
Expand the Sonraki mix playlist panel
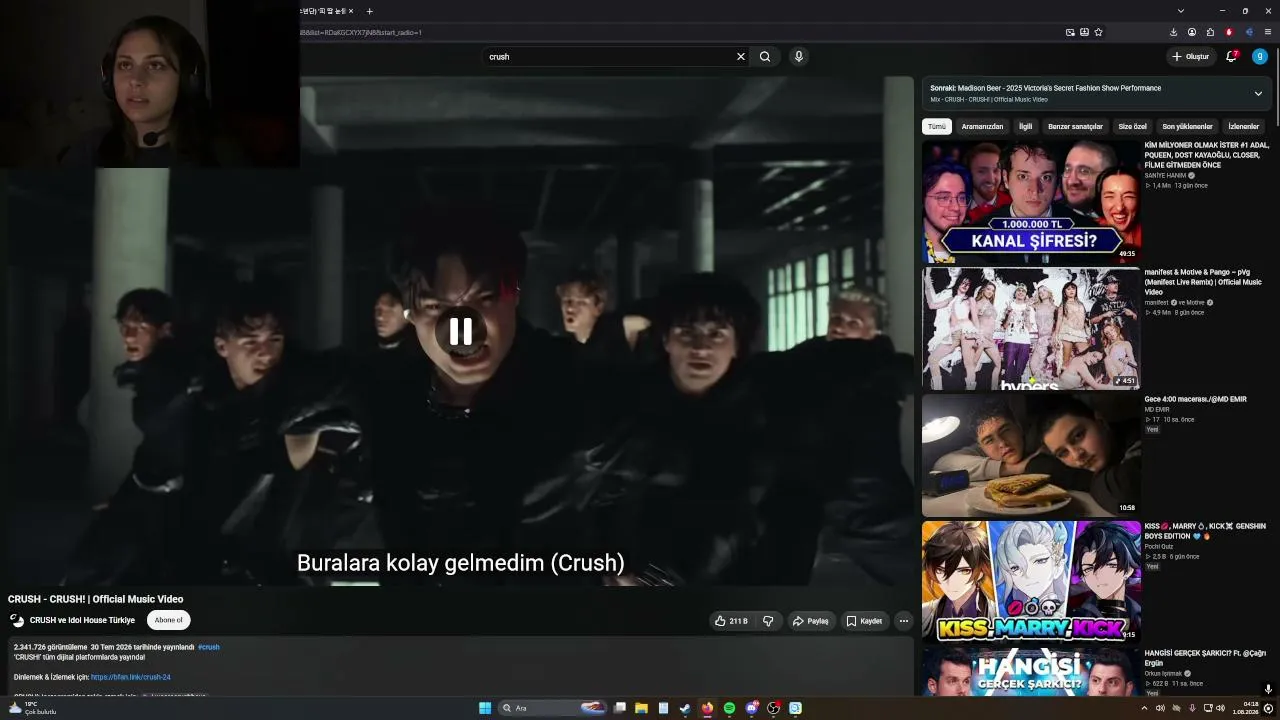click(1258, 94)
